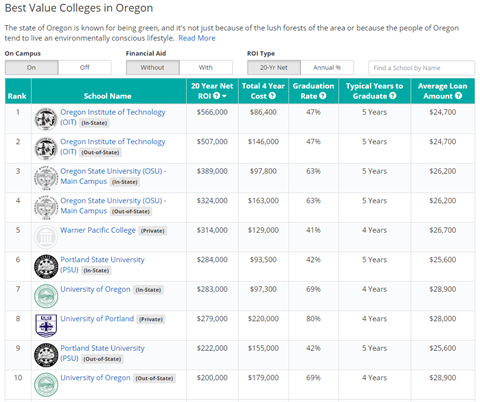Click the Portland State University In-State logo

46,267
